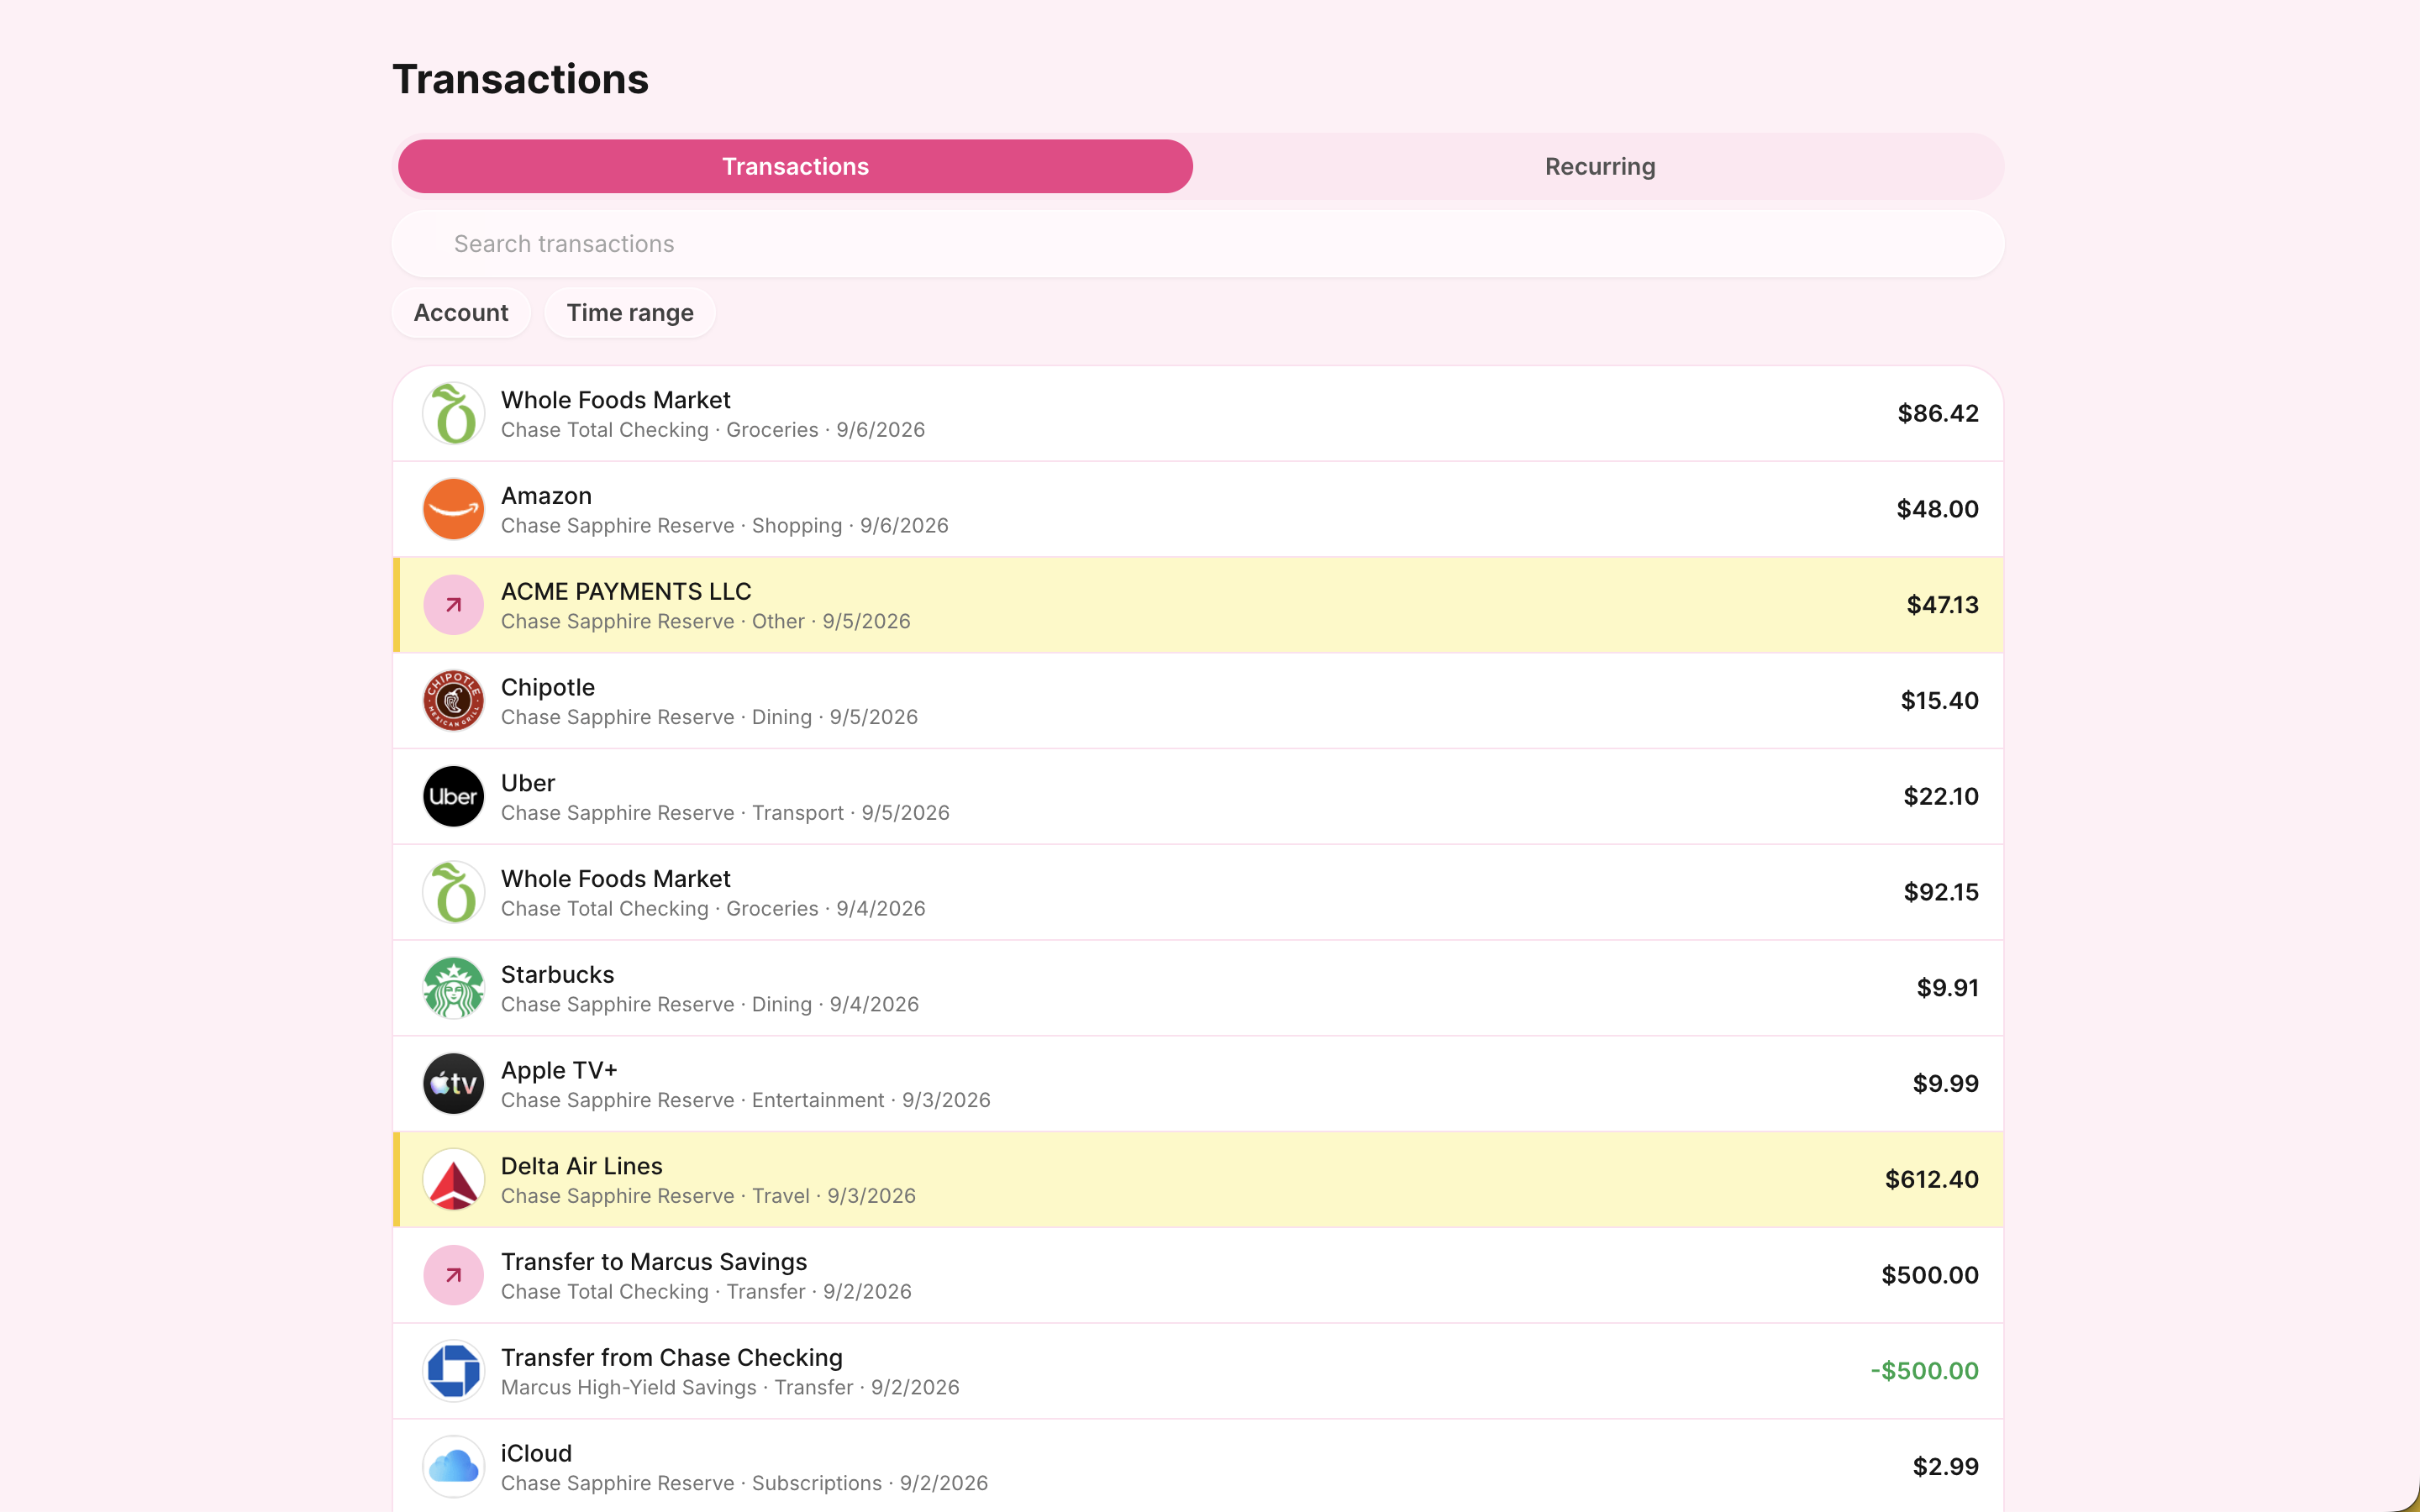Click the $48.00 amount
The width and height of the screenshot is (2420, 1512).
coord(1938,509)
